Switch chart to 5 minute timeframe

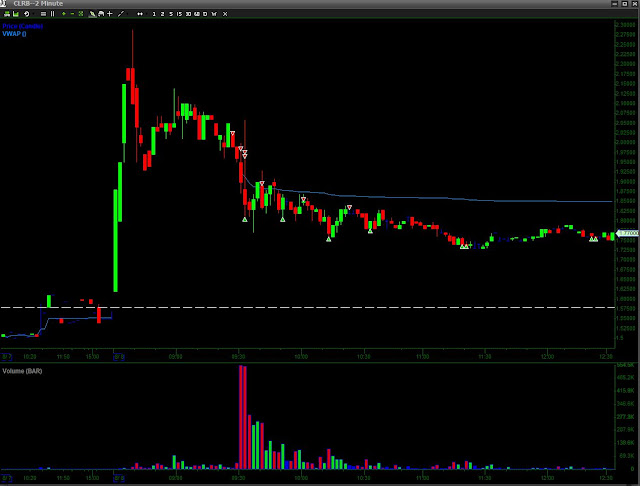pos(171,14)
